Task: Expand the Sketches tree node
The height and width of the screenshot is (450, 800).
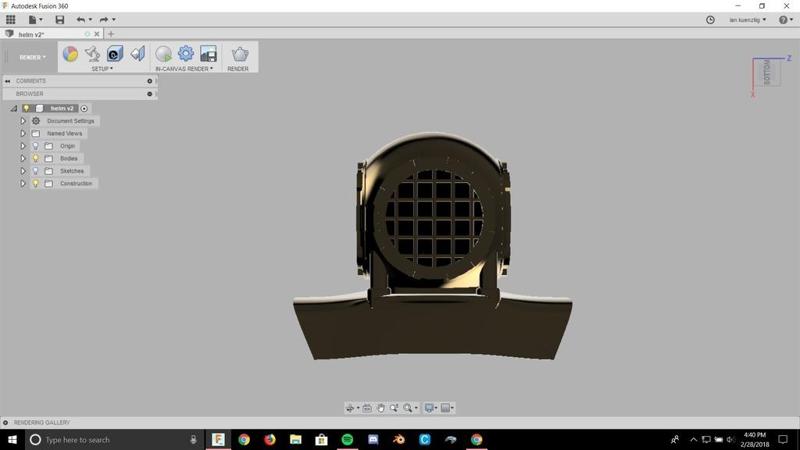Action: coord(23,171)
